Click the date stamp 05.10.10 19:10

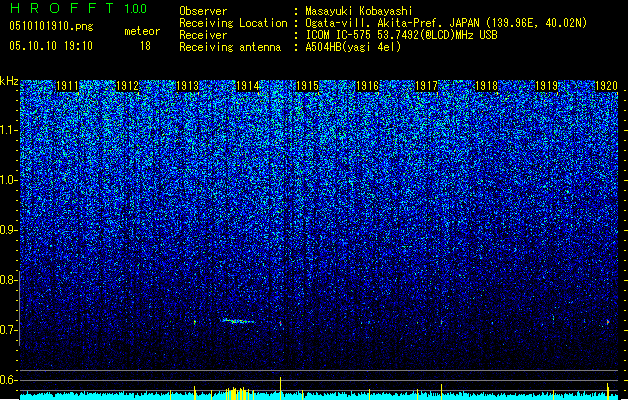tap(51, 46)
